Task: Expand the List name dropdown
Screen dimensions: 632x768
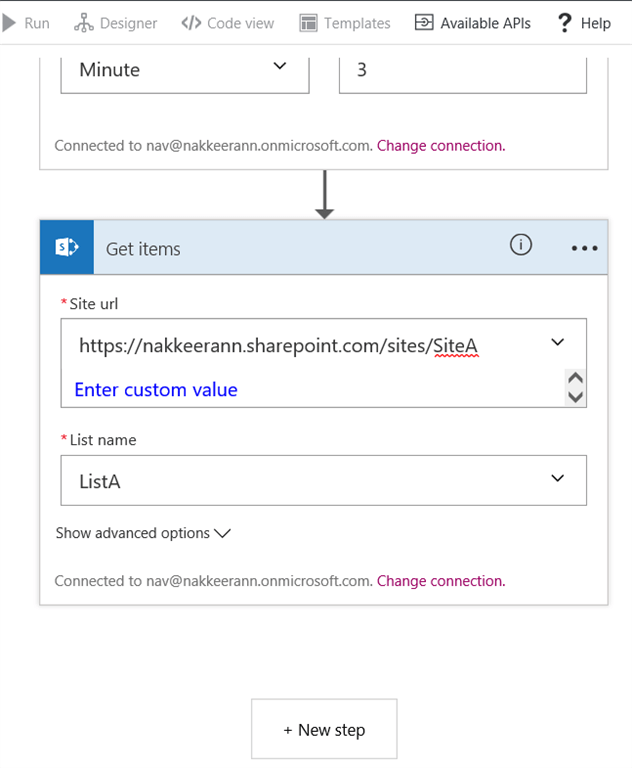Action: coord(558,480)
